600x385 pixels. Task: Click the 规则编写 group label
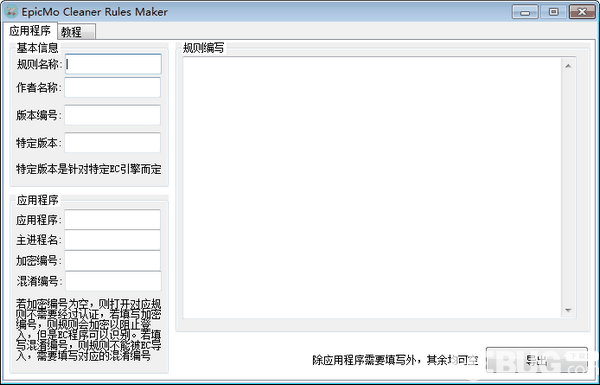point(204,48)
